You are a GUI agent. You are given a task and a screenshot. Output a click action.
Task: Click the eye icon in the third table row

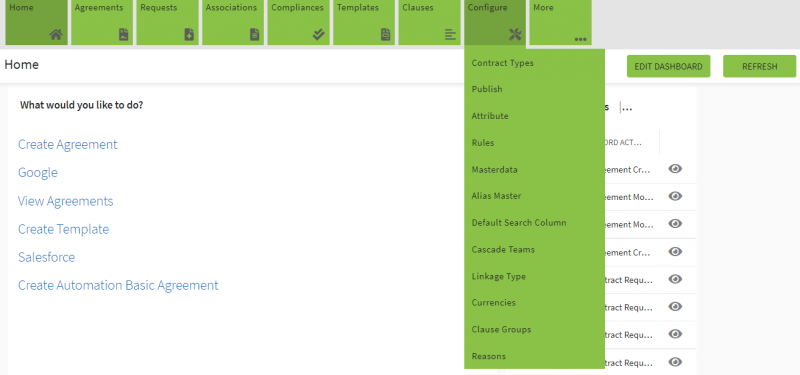(x=675, y=224)
